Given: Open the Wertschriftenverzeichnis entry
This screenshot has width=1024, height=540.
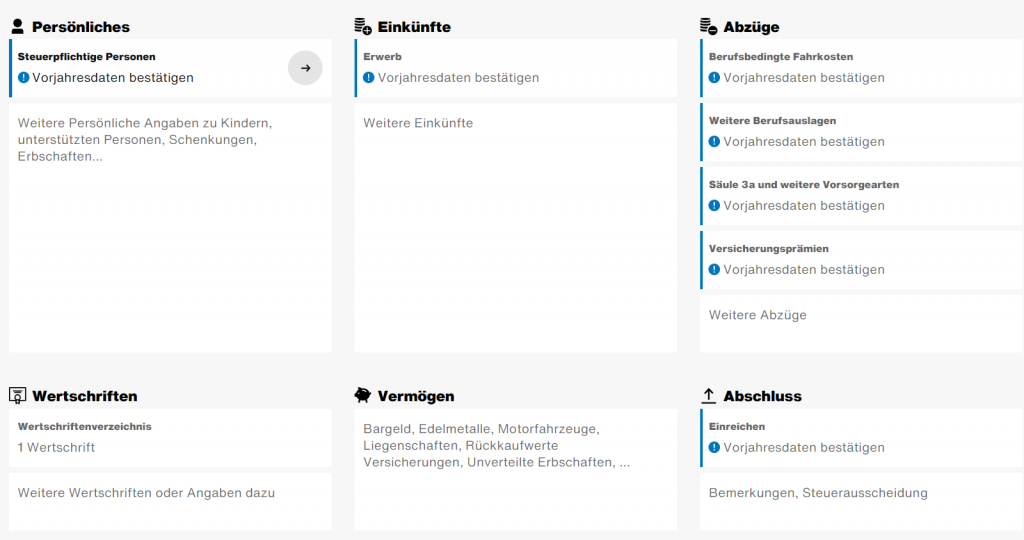Looking at the screenshot, I should click(x=170, y=437).
